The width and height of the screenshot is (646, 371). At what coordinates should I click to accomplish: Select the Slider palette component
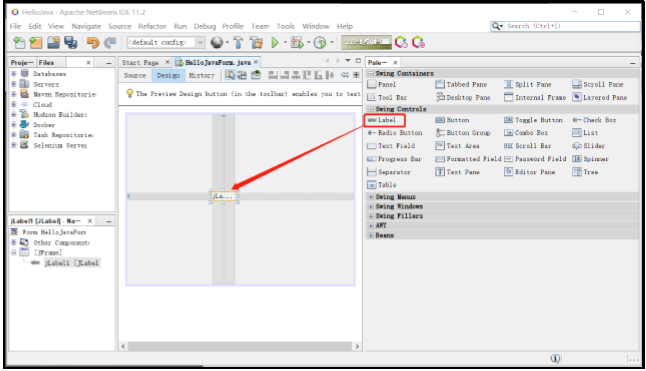[x=589, y=146]
